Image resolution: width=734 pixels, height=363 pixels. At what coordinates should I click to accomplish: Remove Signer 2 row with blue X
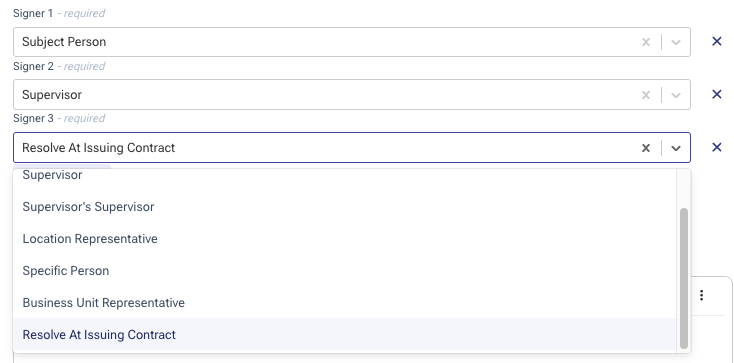click(x=716, y=95)
